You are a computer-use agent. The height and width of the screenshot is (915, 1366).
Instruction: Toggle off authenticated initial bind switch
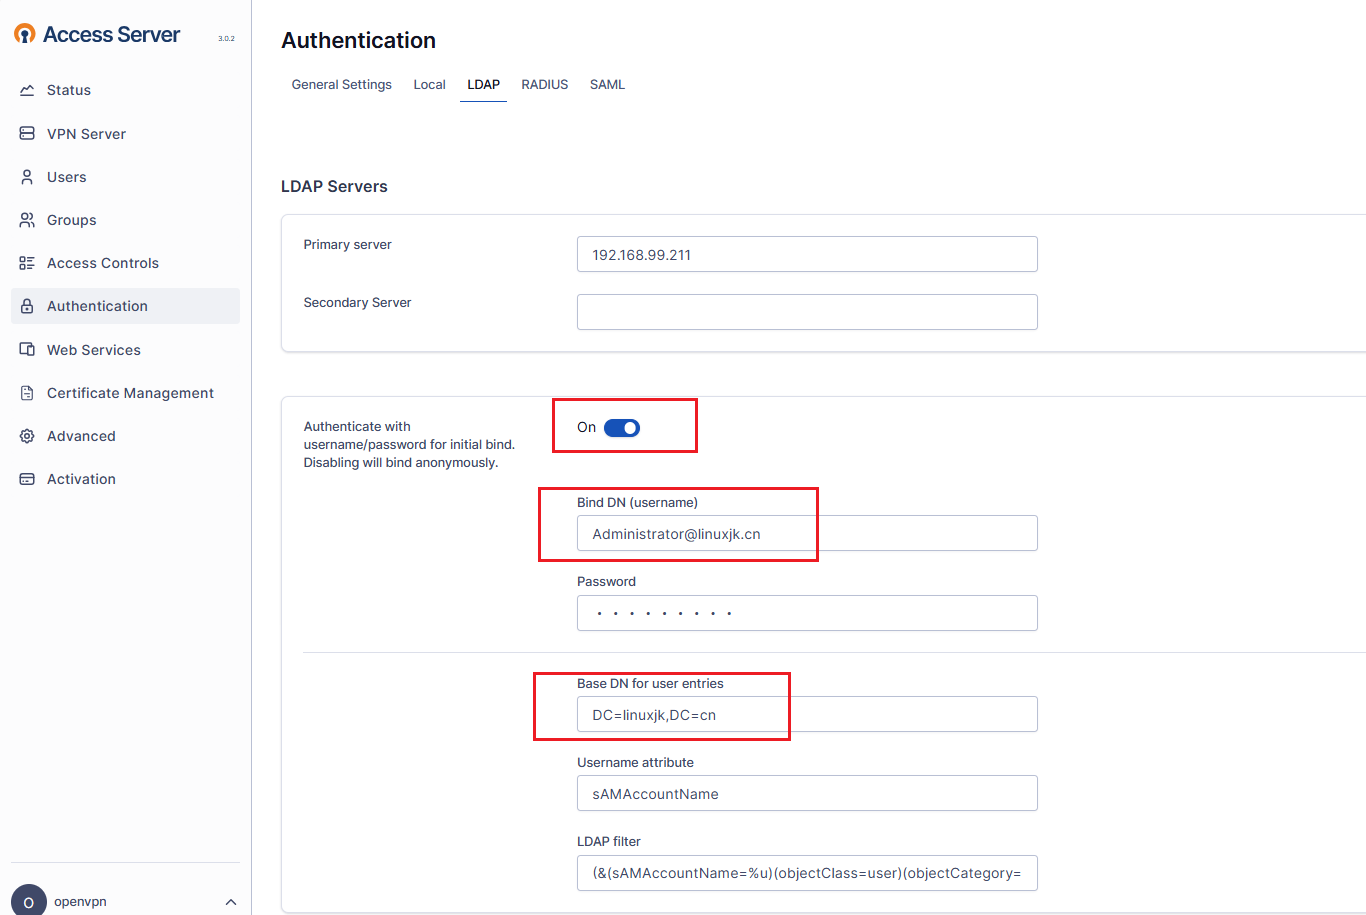(x=622, y=428)
